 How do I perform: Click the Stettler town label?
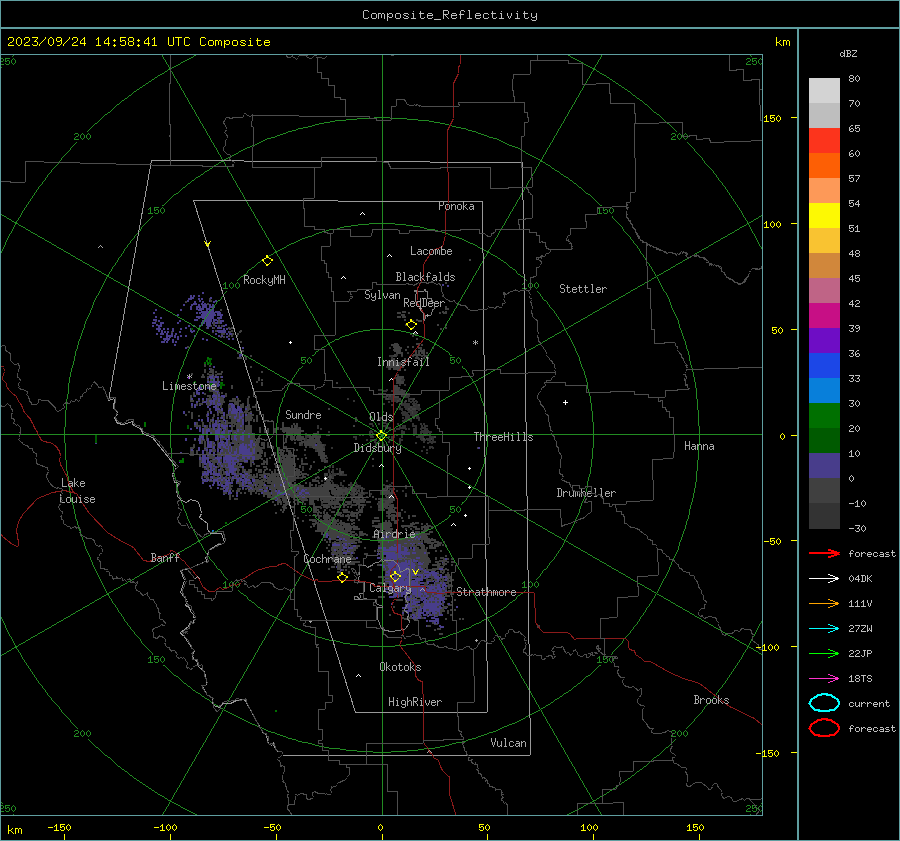[x=583, y=289]
